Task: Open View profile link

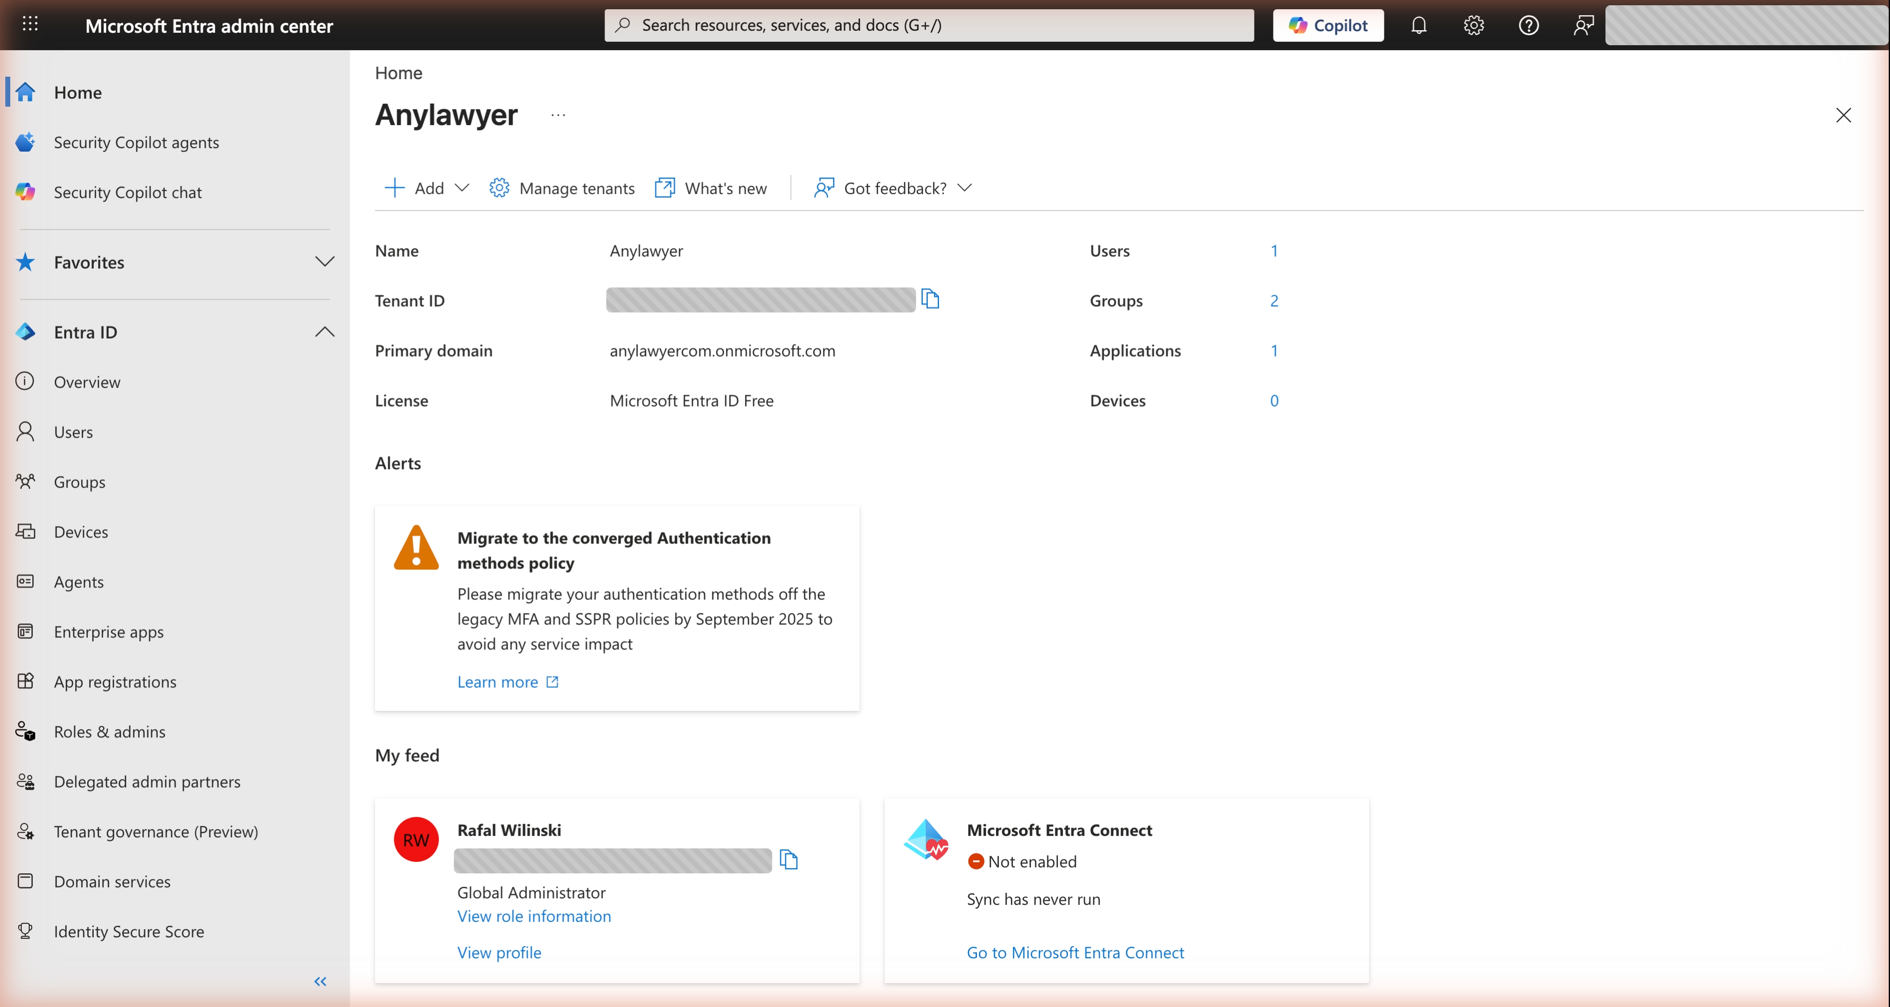Action: (x=499, y=953)
